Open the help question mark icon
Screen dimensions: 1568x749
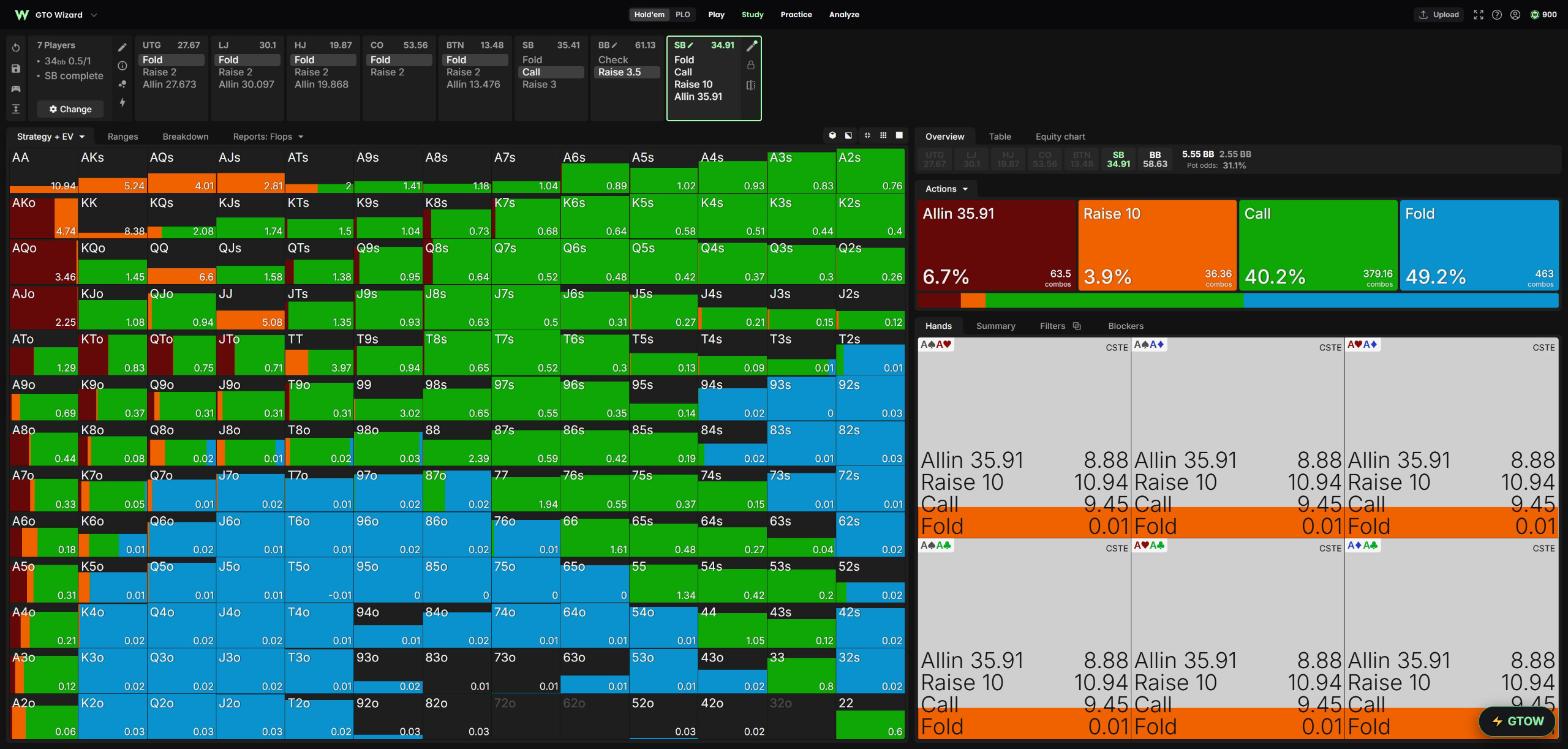click(1497, 15)
